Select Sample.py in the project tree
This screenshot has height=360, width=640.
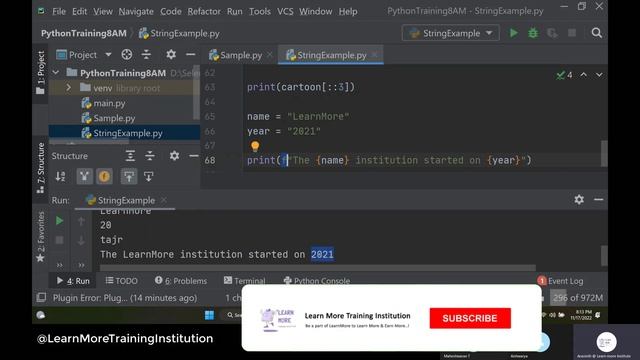point(114,118)
